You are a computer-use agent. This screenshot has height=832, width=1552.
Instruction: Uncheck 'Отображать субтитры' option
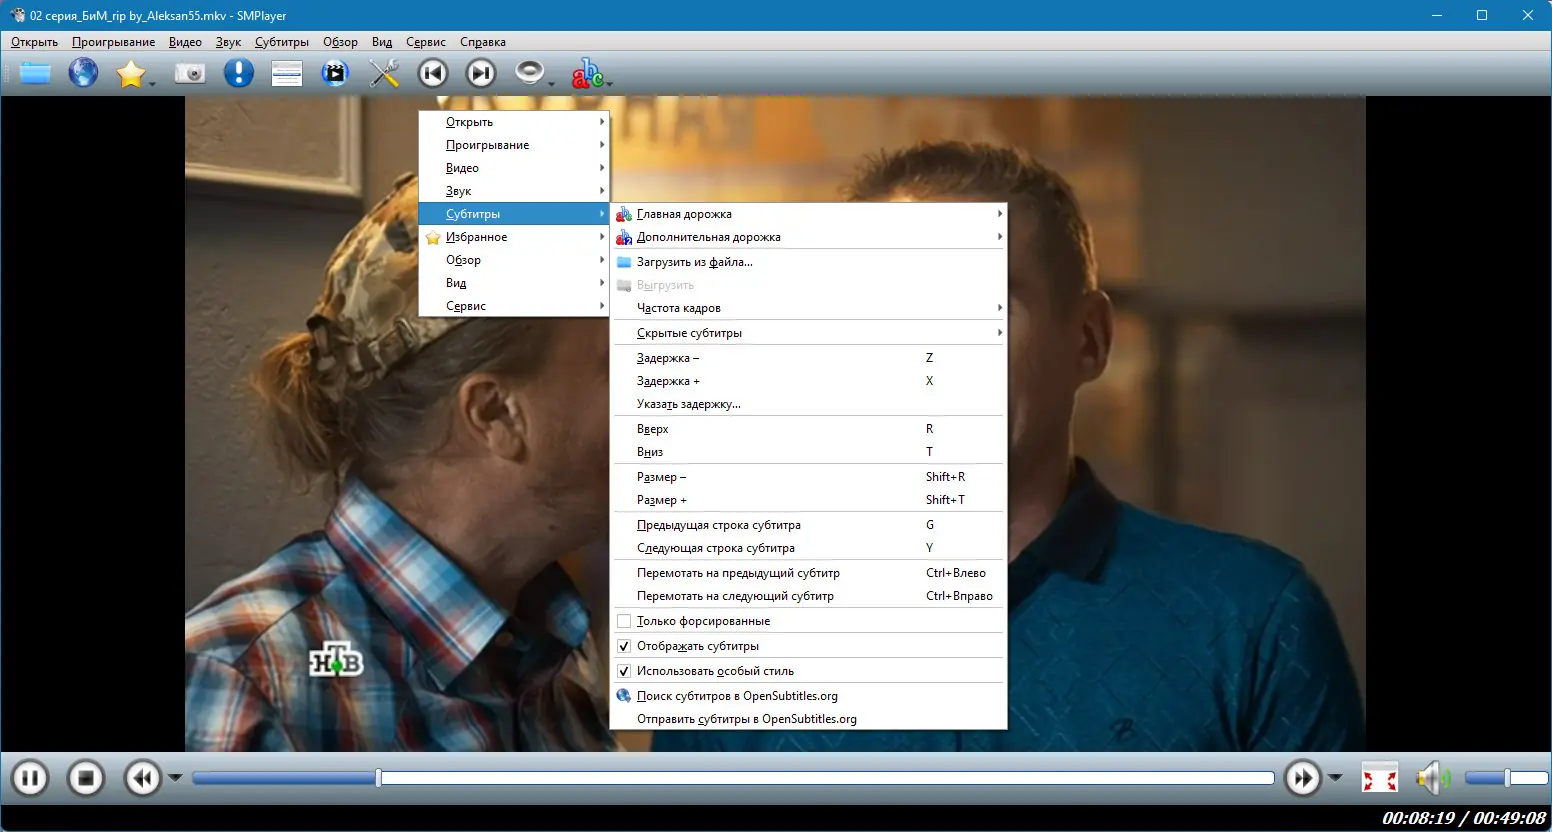click(624, 646)
